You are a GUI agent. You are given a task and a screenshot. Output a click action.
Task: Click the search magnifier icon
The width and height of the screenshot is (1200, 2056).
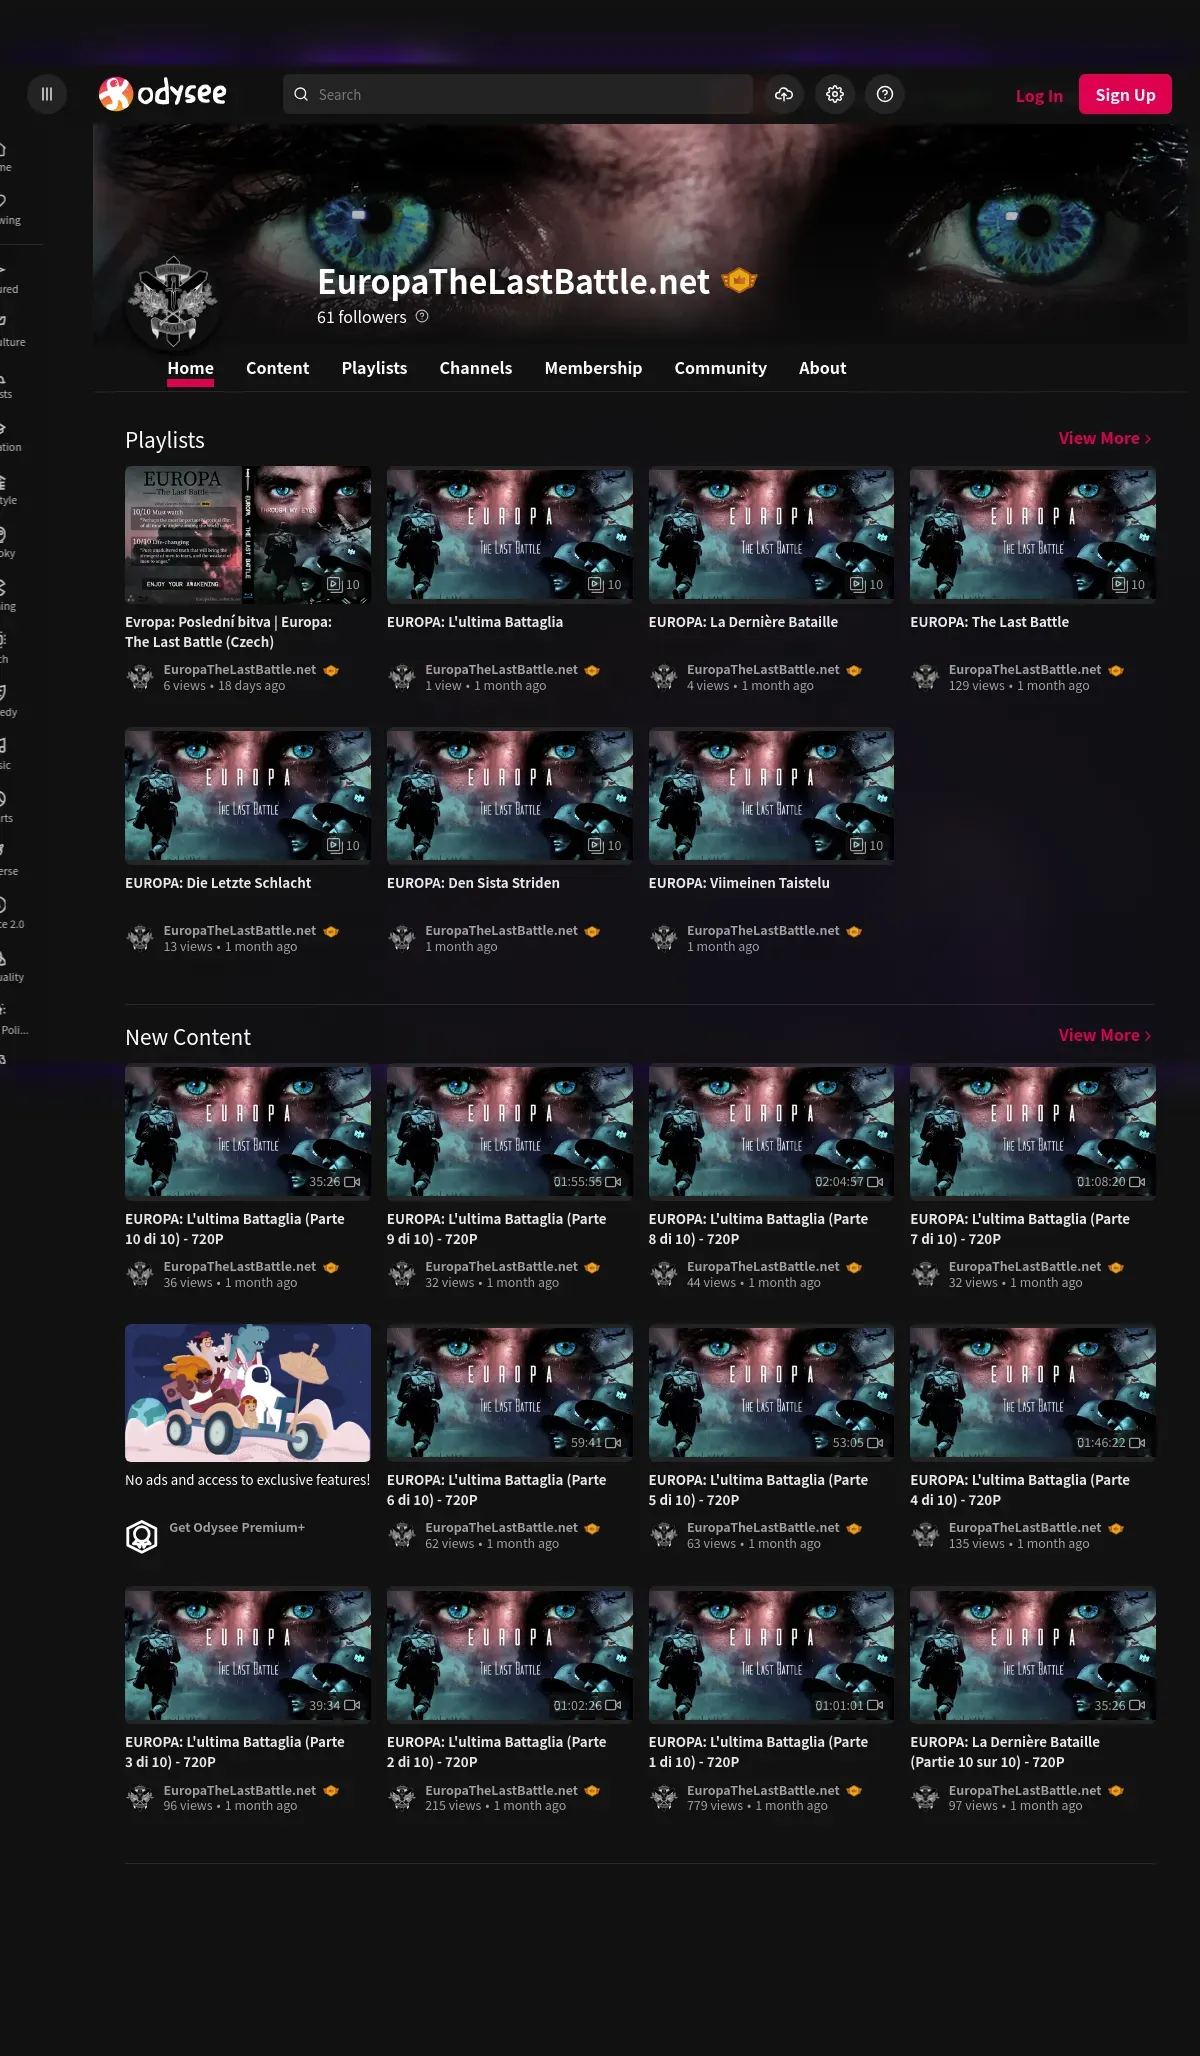[x=301, y=94]
